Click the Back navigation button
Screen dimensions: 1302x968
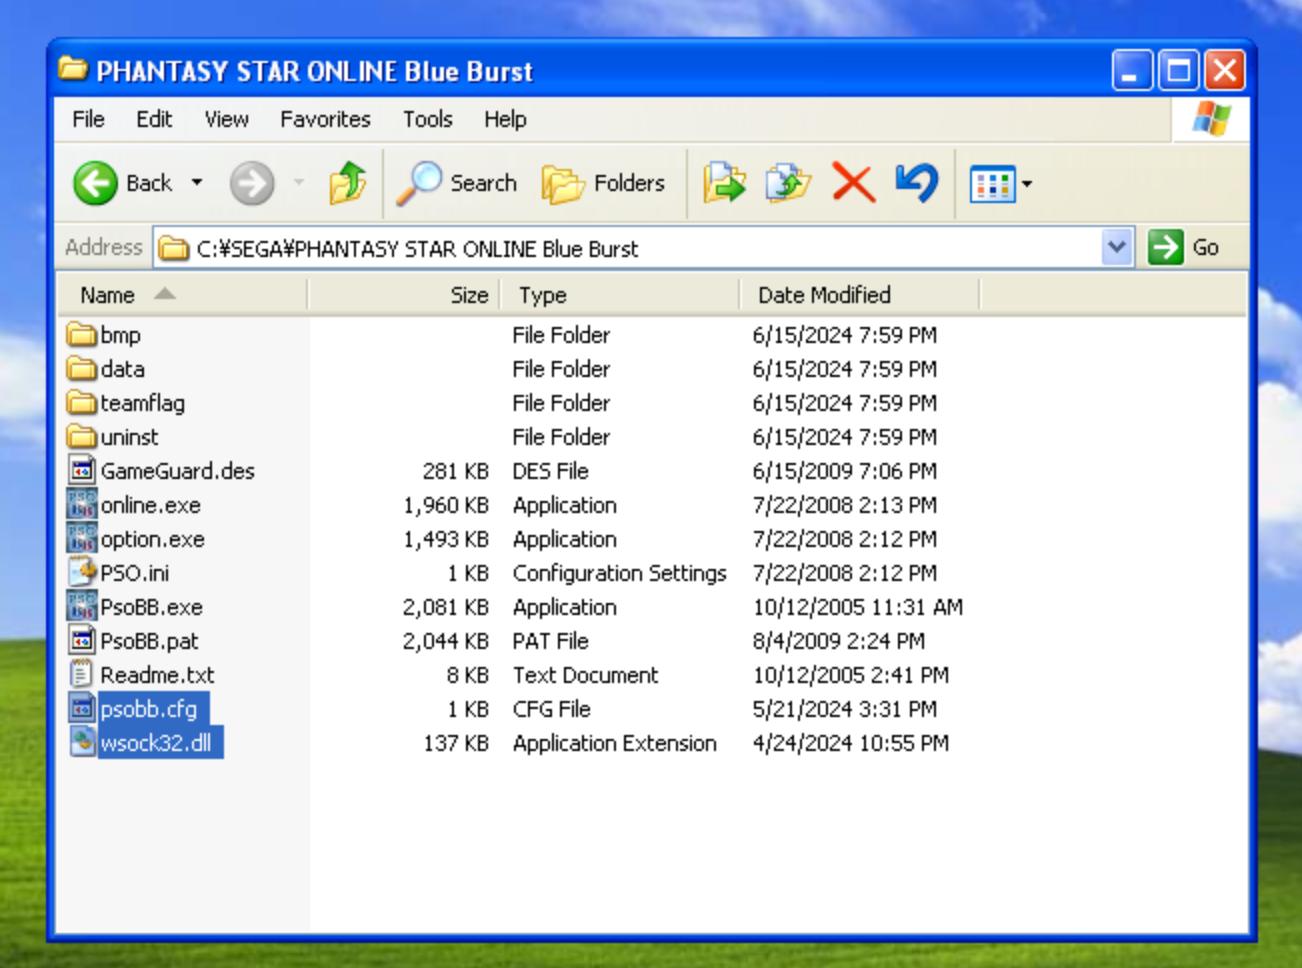coord(97,183)
